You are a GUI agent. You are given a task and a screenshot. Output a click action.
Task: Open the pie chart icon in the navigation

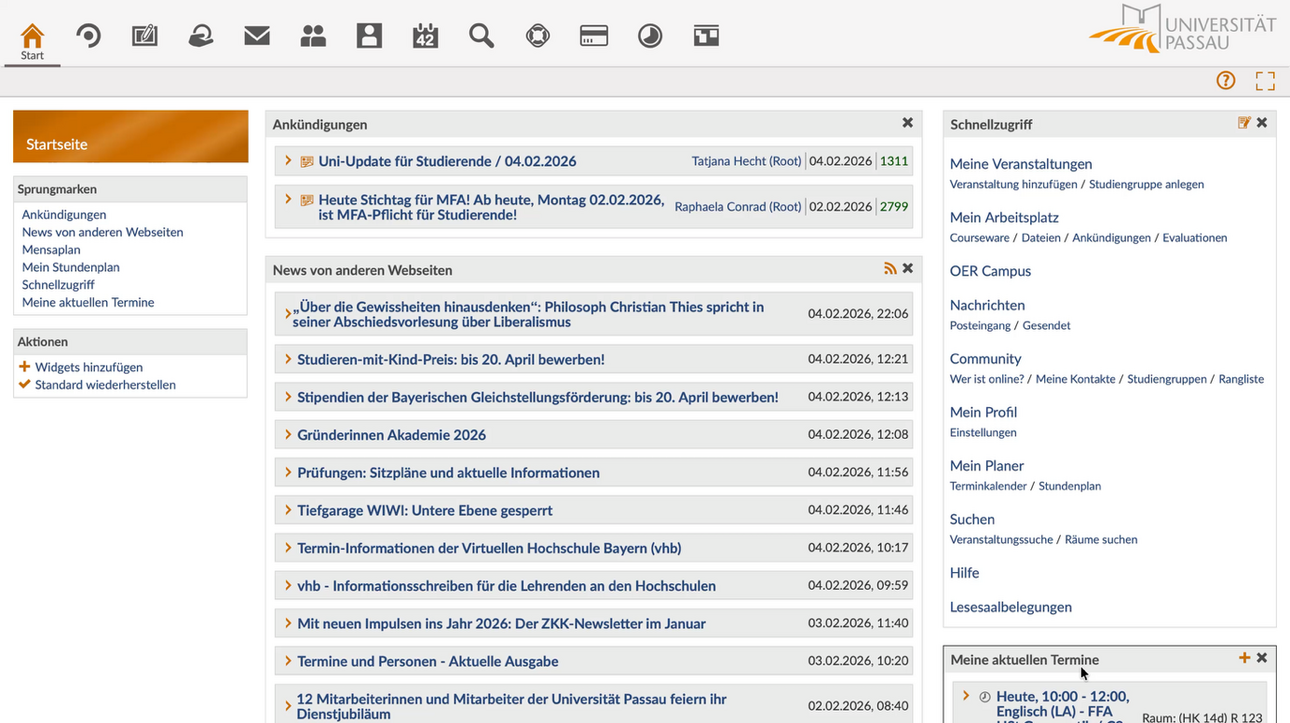coord(650,36)
